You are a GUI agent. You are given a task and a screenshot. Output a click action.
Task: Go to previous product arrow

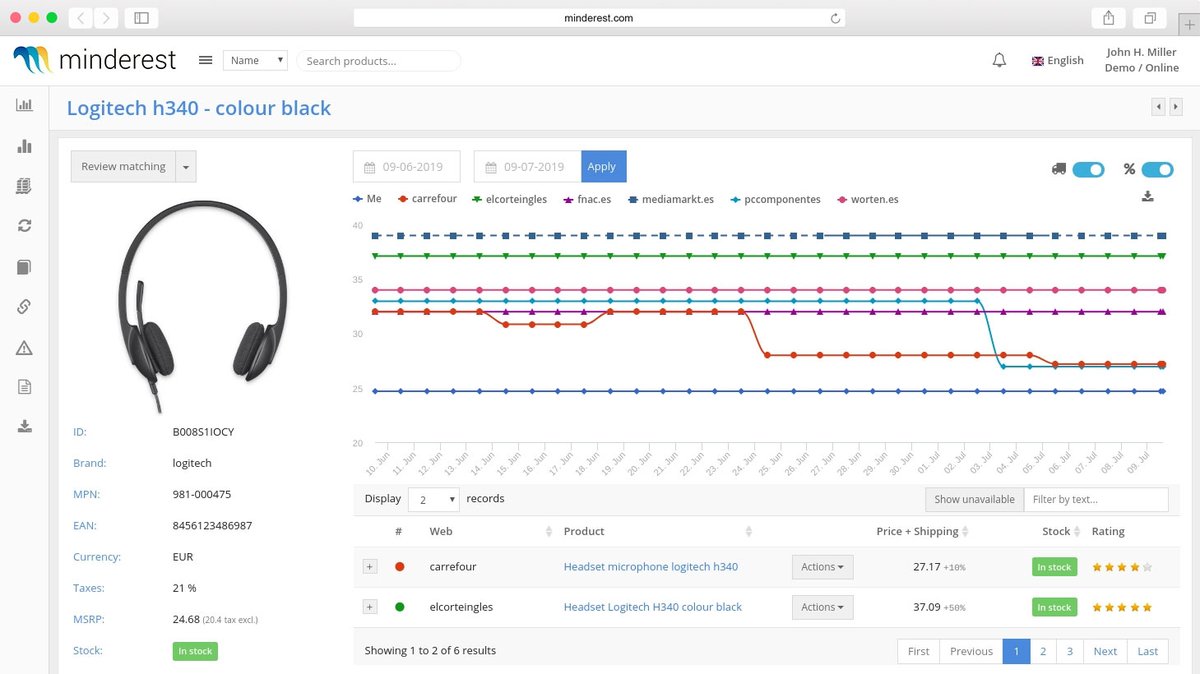coord(1159,106)
